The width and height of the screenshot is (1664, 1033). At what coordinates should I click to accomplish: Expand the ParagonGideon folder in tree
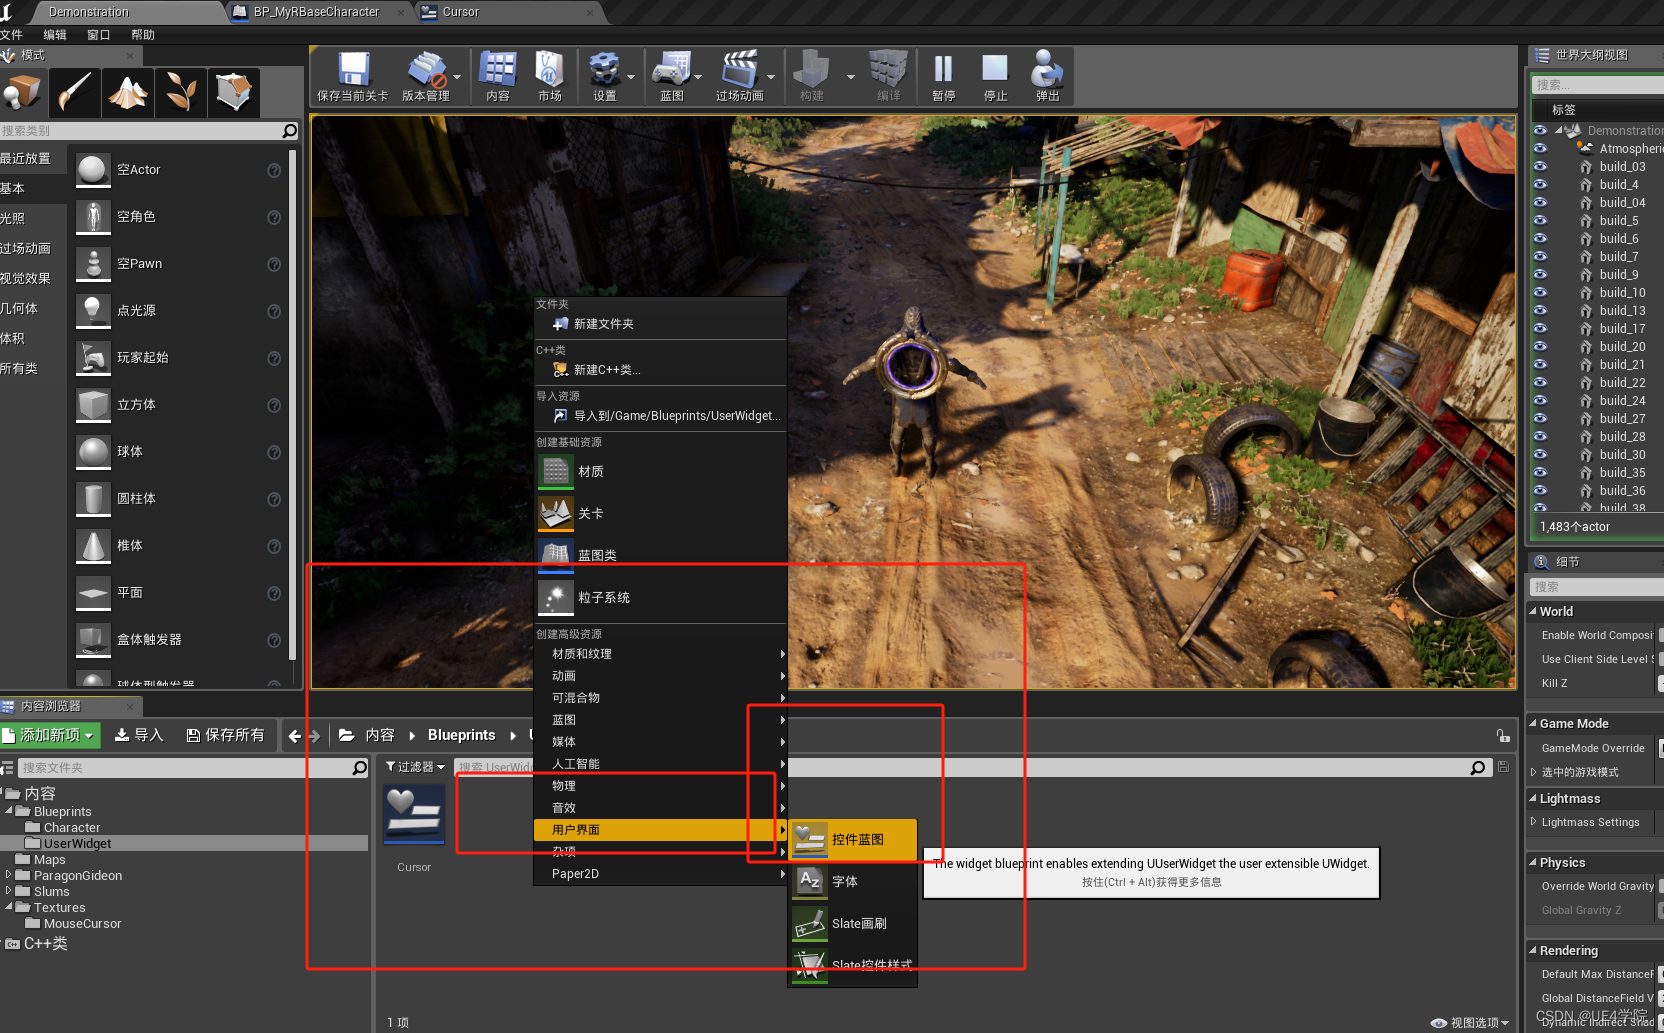pos(9,875)
